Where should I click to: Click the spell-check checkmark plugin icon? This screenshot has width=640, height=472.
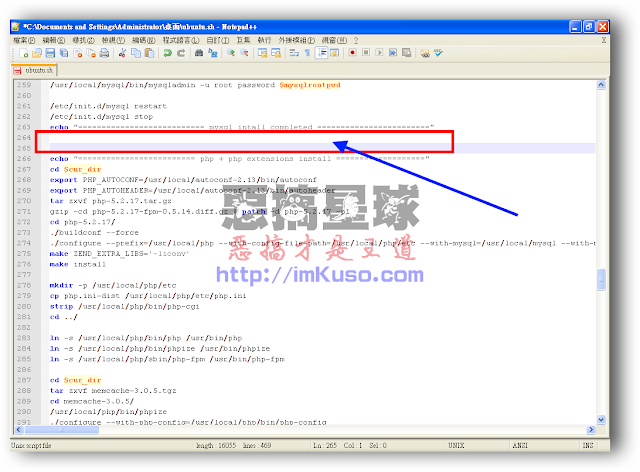click(x=438, y=53)
